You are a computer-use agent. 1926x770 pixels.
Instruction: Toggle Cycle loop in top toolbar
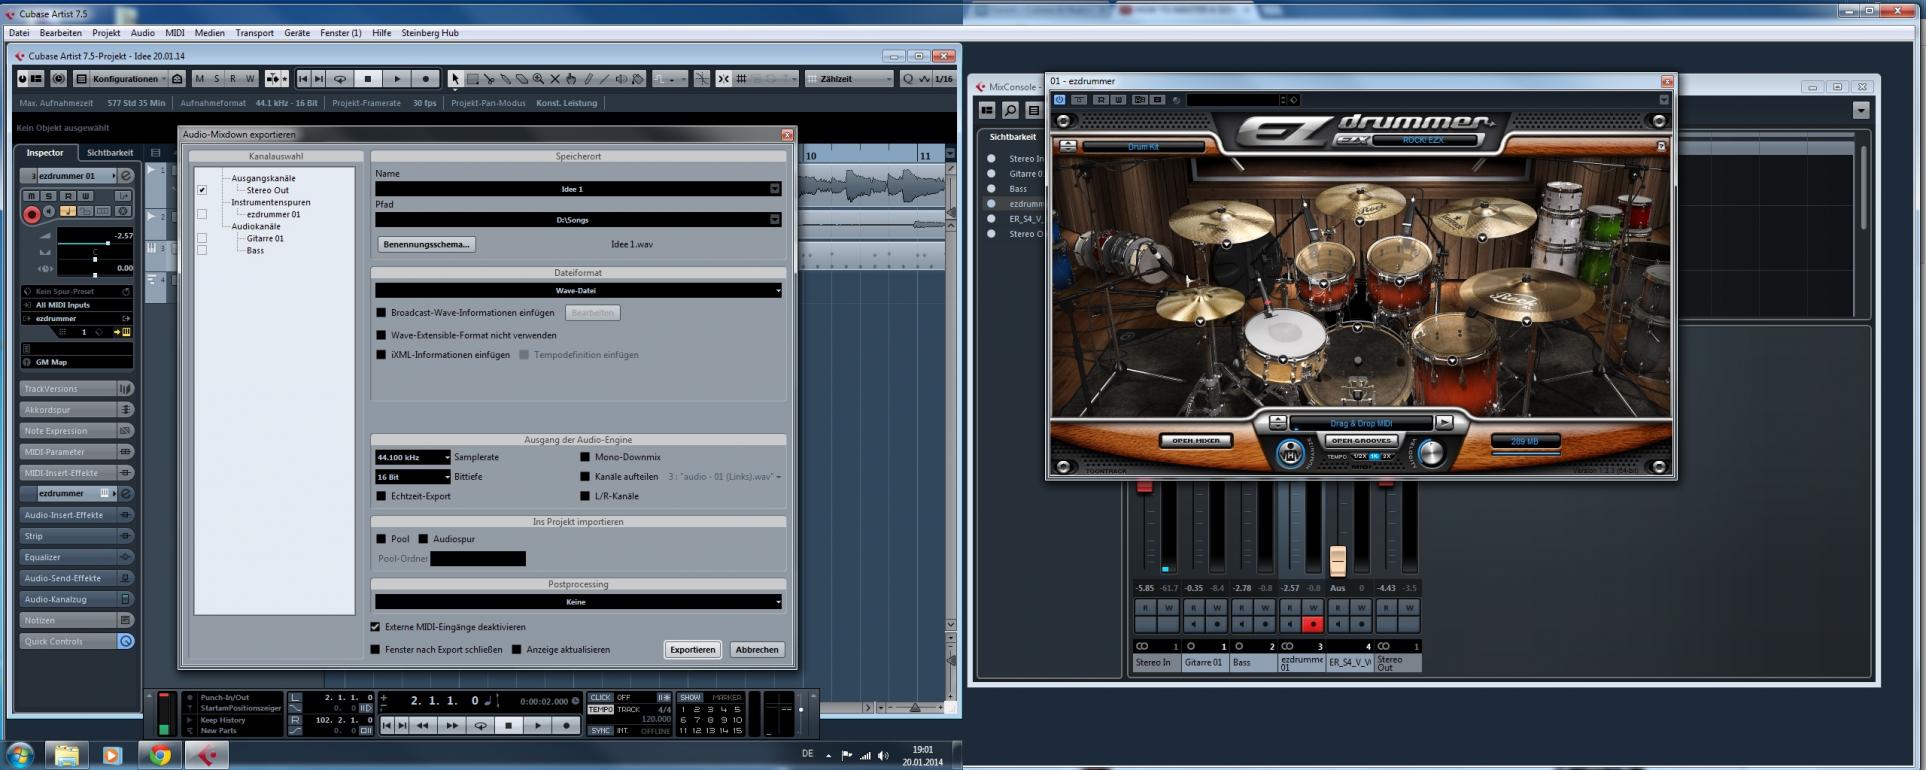coord(340,79)
